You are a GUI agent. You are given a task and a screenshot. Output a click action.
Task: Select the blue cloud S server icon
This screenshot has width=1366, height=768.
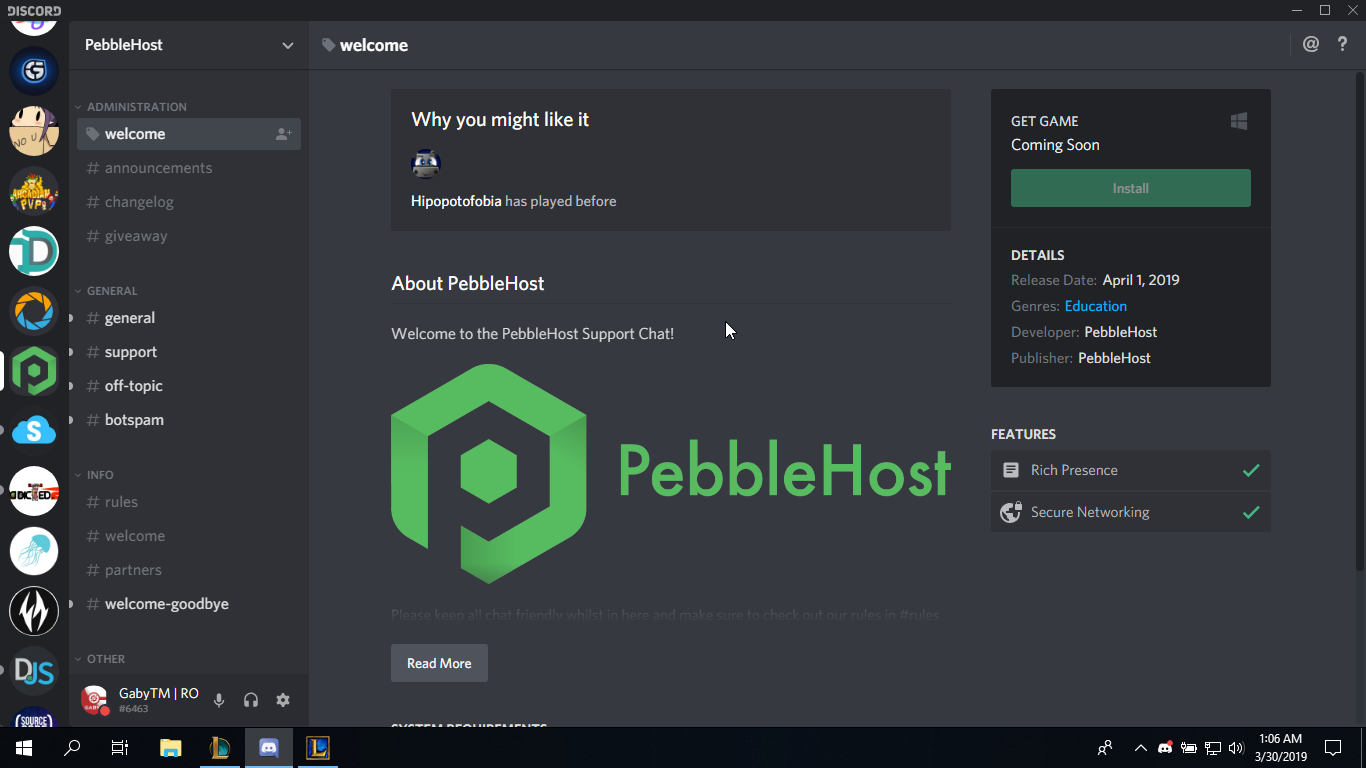[34, 431]
